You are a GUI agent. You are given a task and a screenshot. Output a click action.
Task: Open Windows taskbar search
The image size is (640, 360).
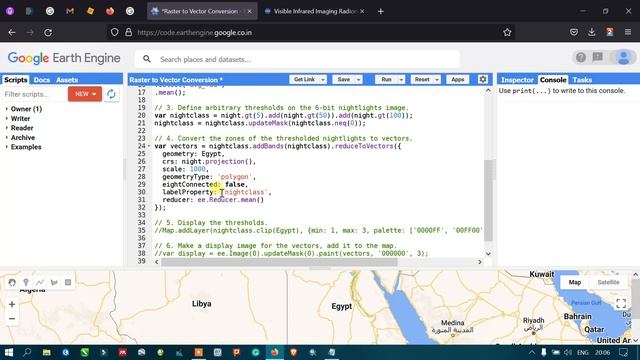[27, 352]
